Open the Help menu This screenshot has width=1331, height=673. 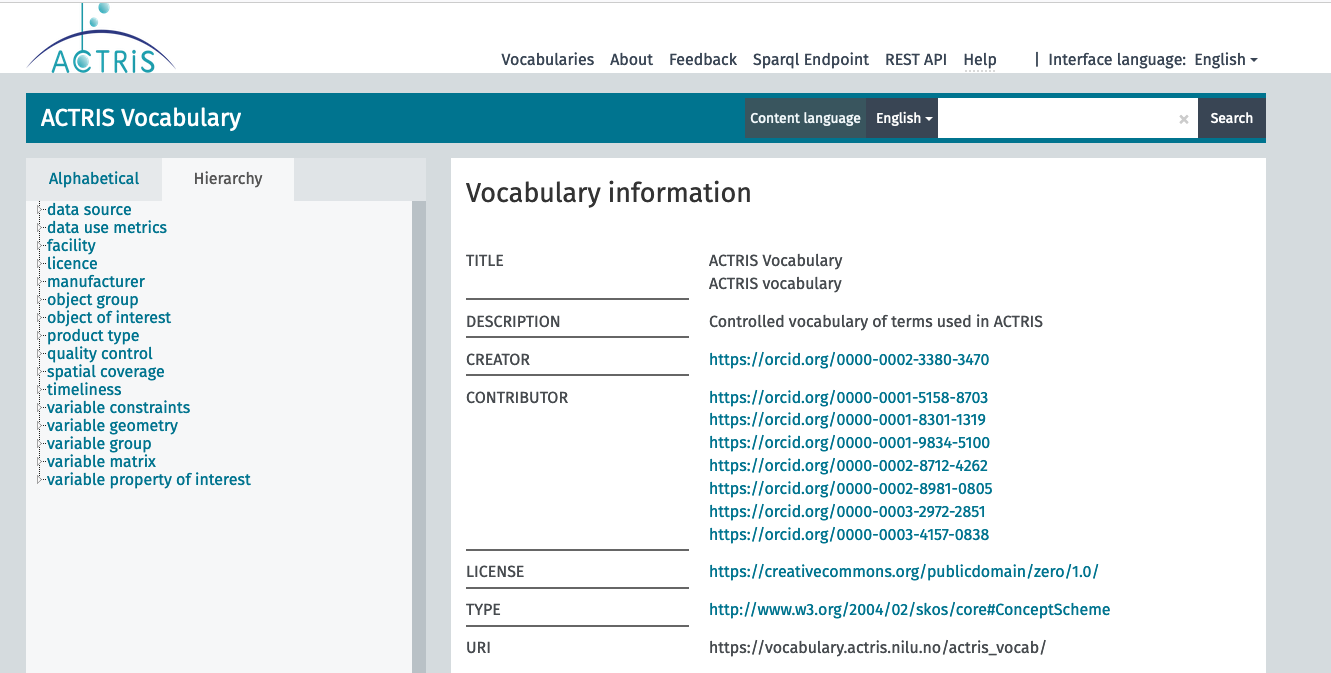coord(980,60)
